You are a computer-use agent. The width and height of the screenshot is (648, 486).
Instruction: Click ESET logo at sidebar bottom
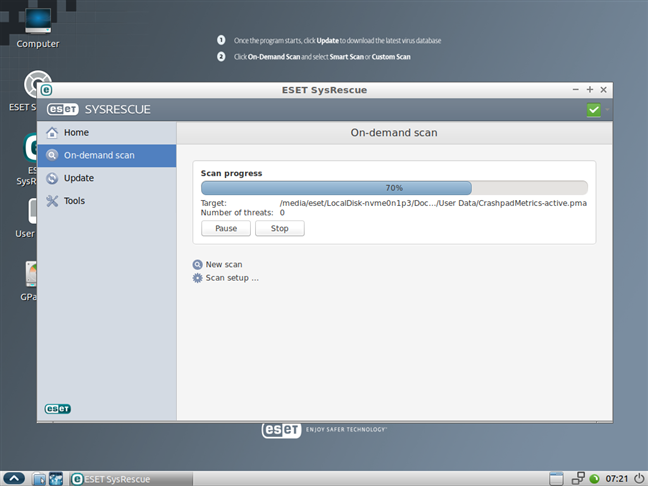[57, 409]
